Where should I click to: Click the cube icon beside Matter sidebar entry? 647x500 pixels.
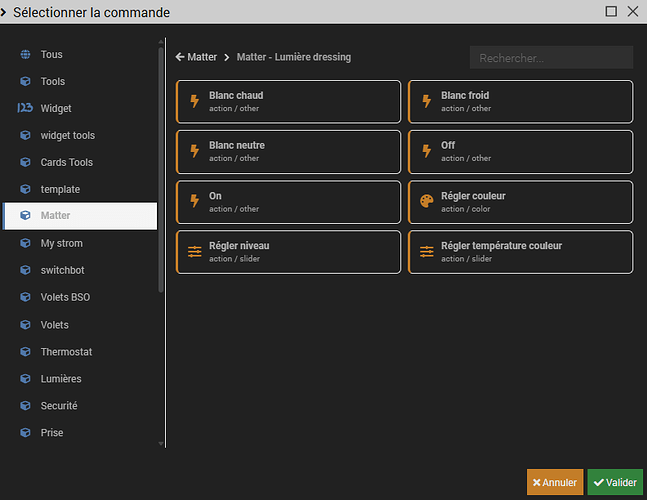[25, 215]
